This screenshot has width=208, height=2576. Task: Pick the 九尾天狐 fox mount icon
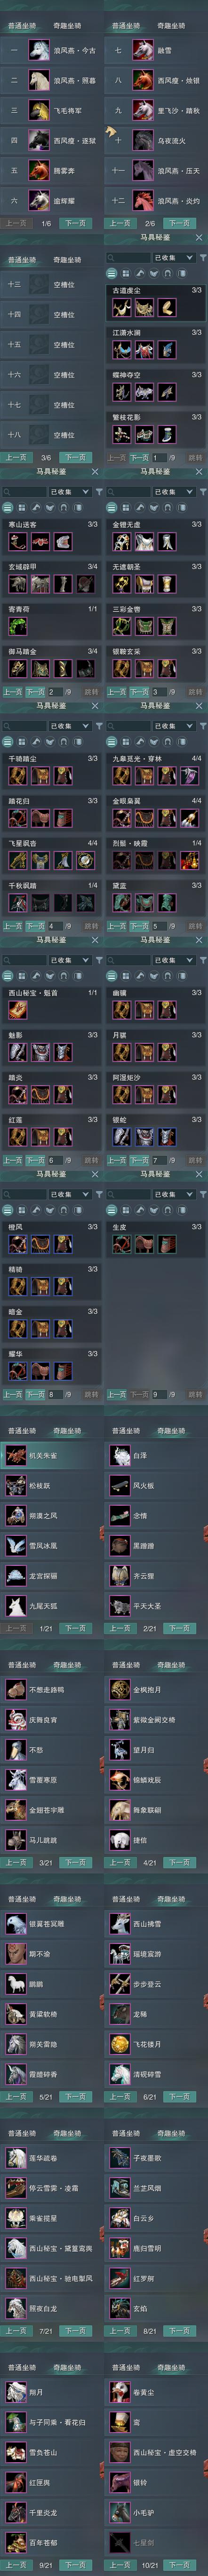15,1605
